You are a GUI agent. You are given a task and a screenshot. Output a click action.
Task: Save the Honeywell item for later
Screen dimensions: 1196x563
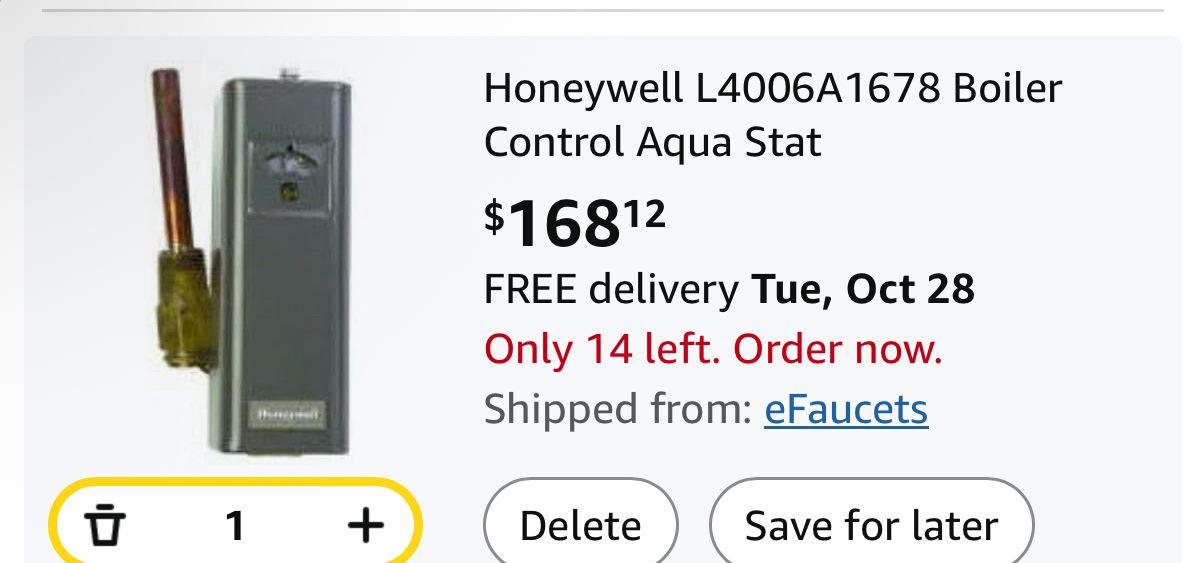[x=871, y=526]
